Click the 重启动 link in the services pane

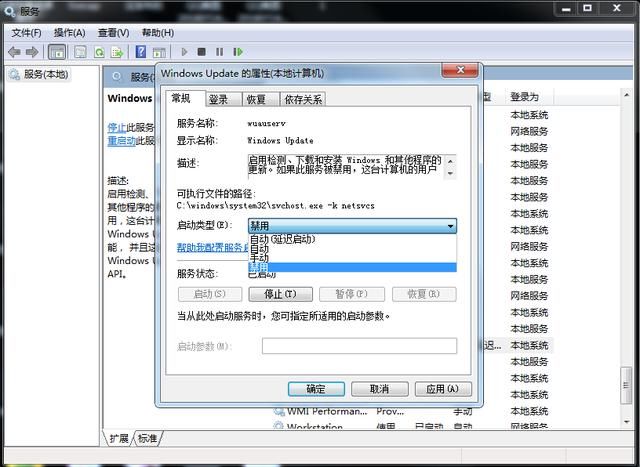(x=121, y=141)
